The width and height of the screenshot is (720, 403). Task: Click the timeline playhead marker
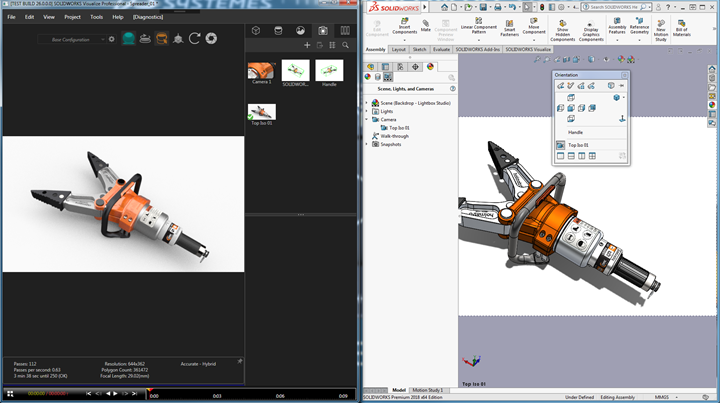pyautogui.click(x=150, y=389)
